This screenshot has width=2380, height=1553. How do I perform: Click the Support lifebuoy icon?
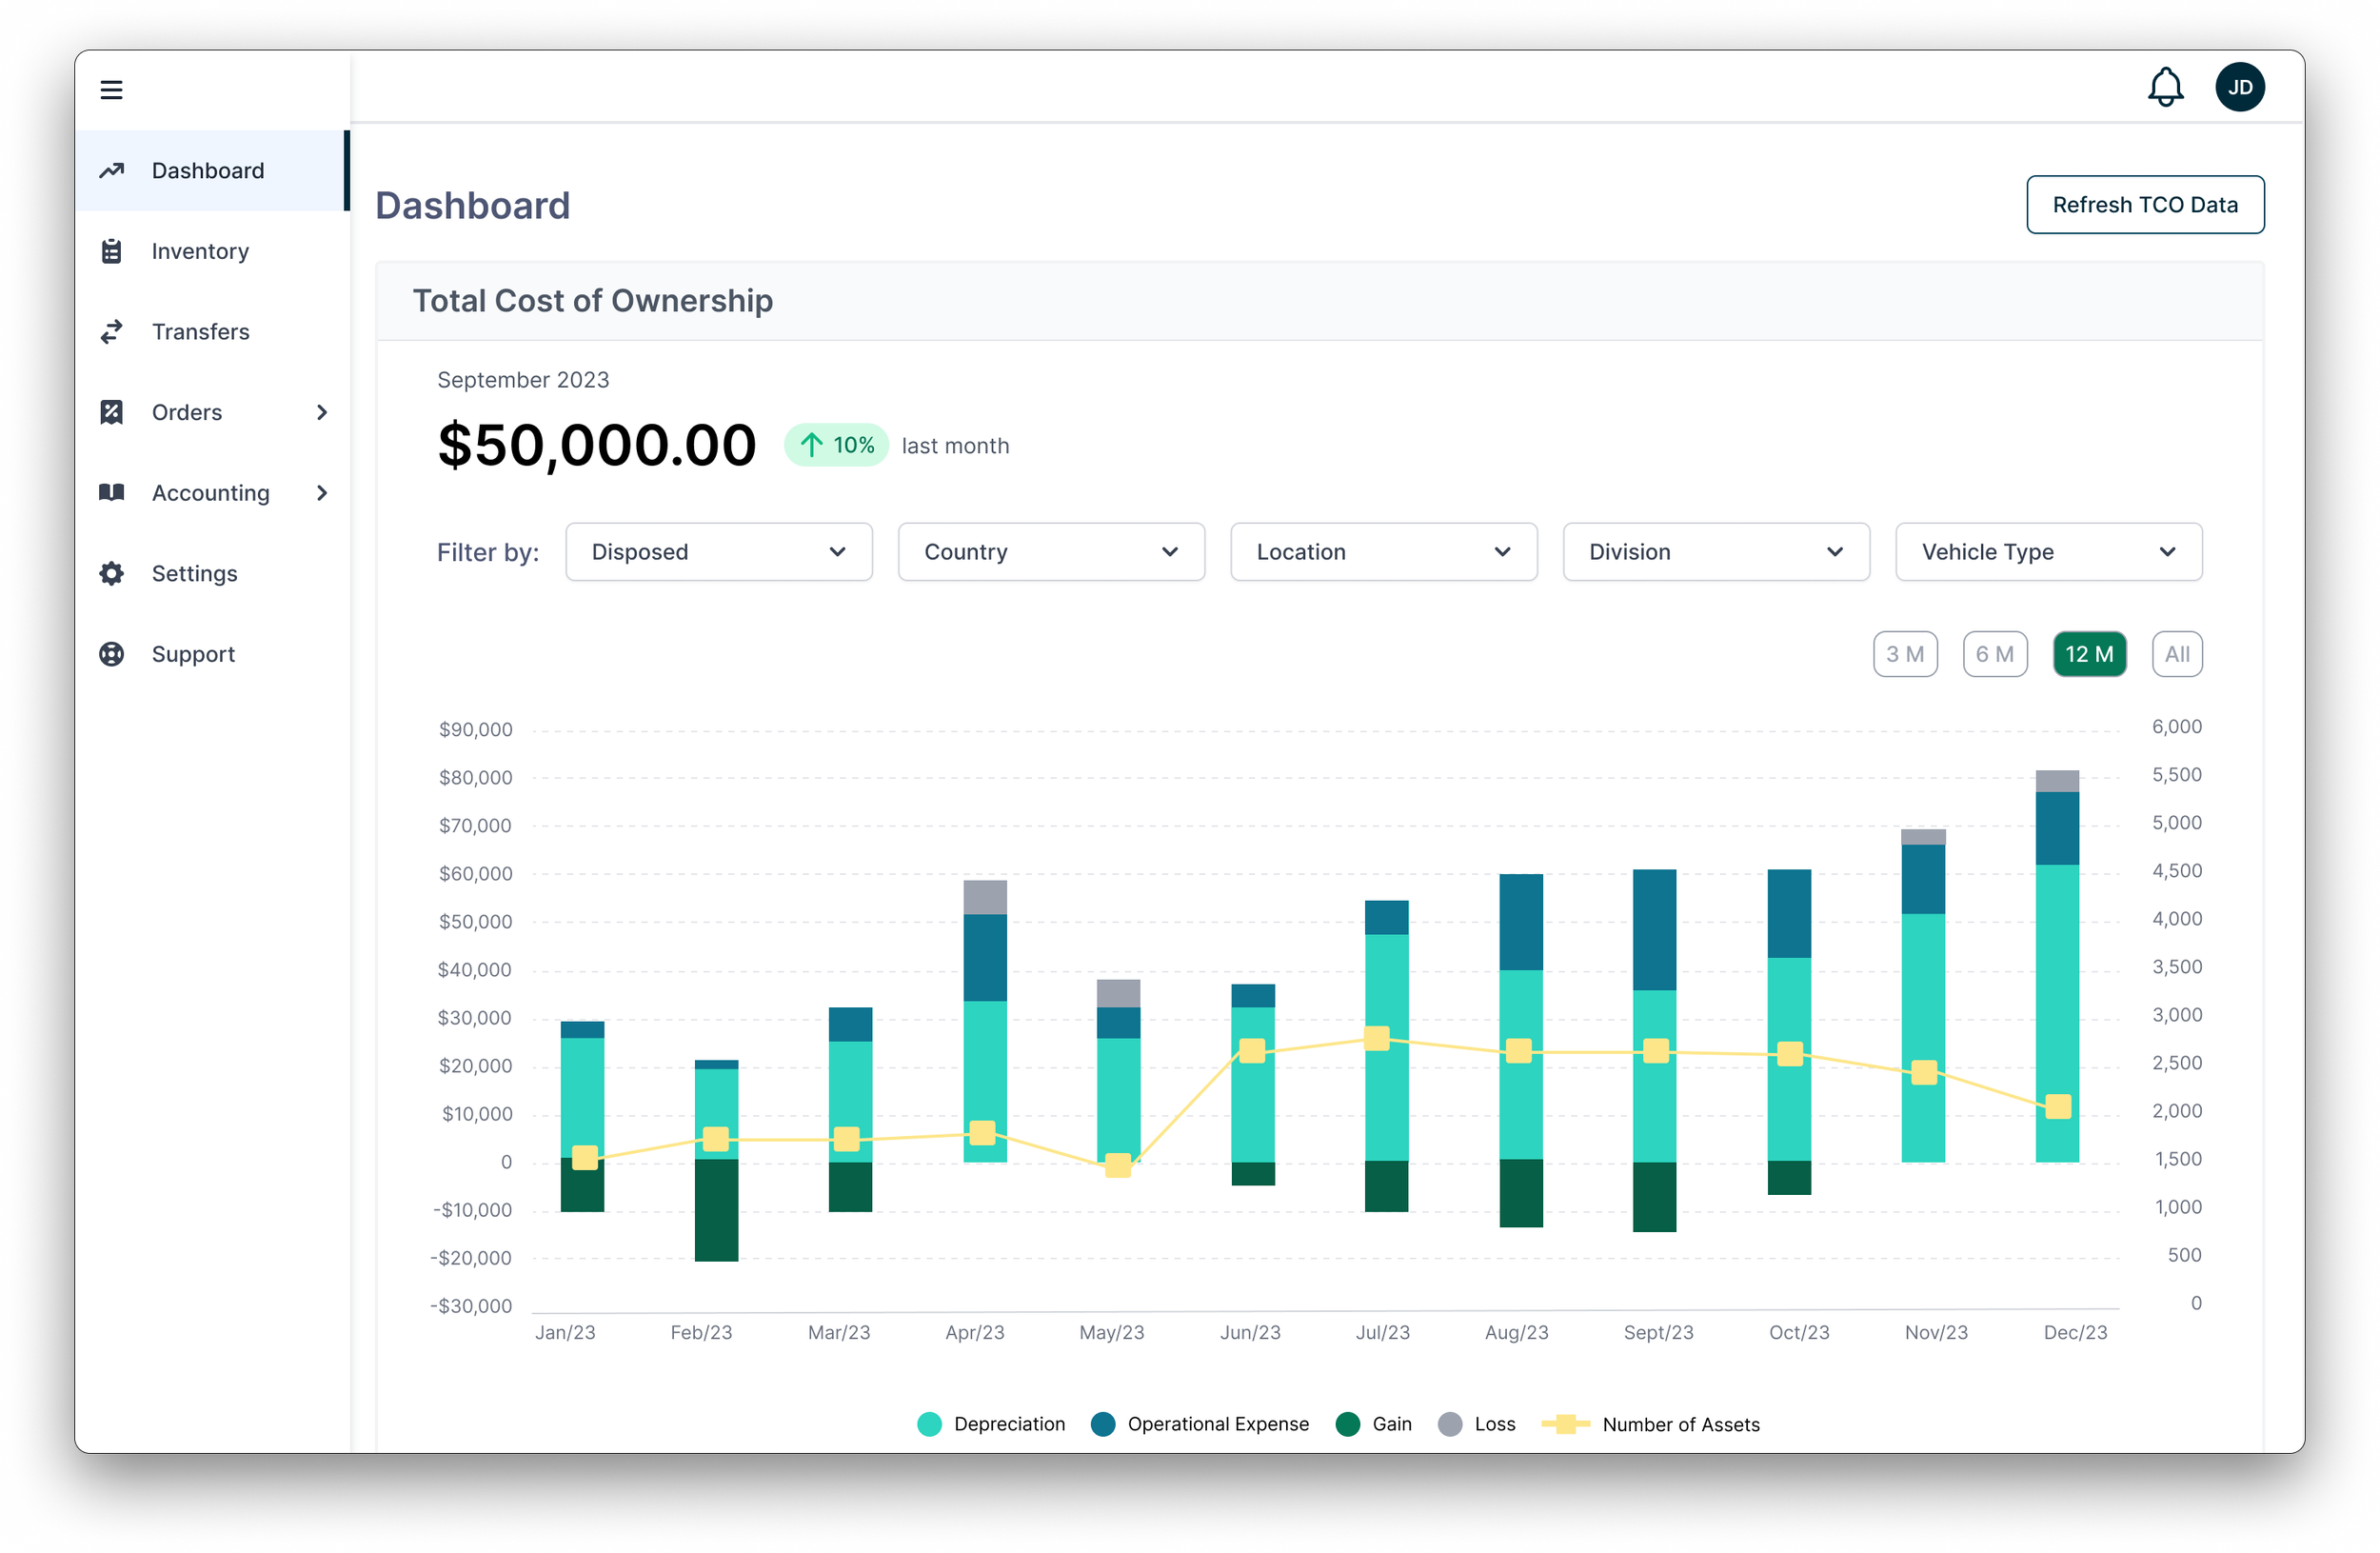112,654
